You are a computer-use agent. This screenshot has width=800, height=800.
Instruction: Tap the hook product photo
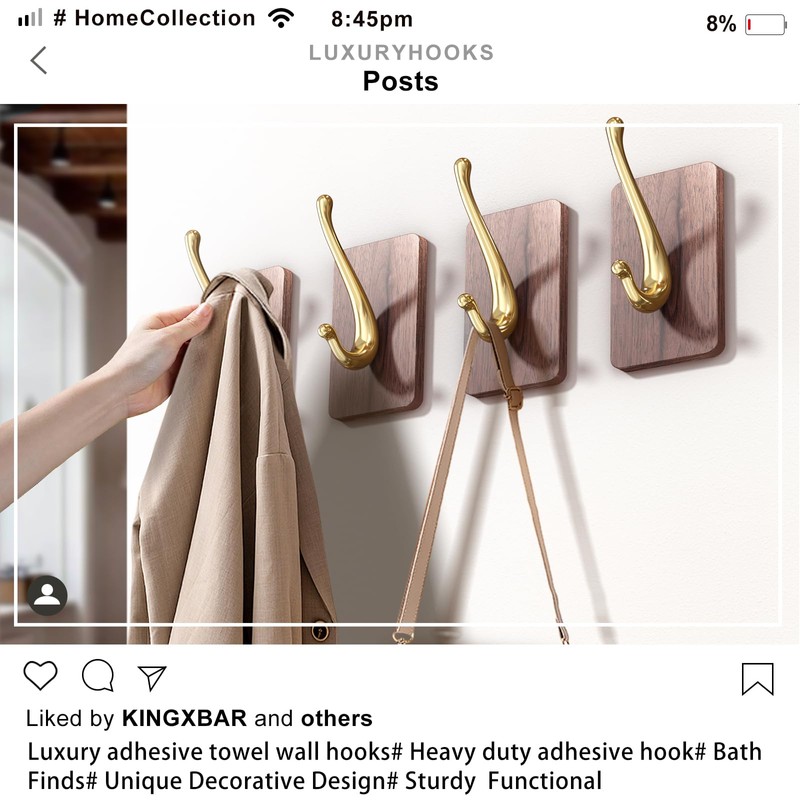point(400,374)
